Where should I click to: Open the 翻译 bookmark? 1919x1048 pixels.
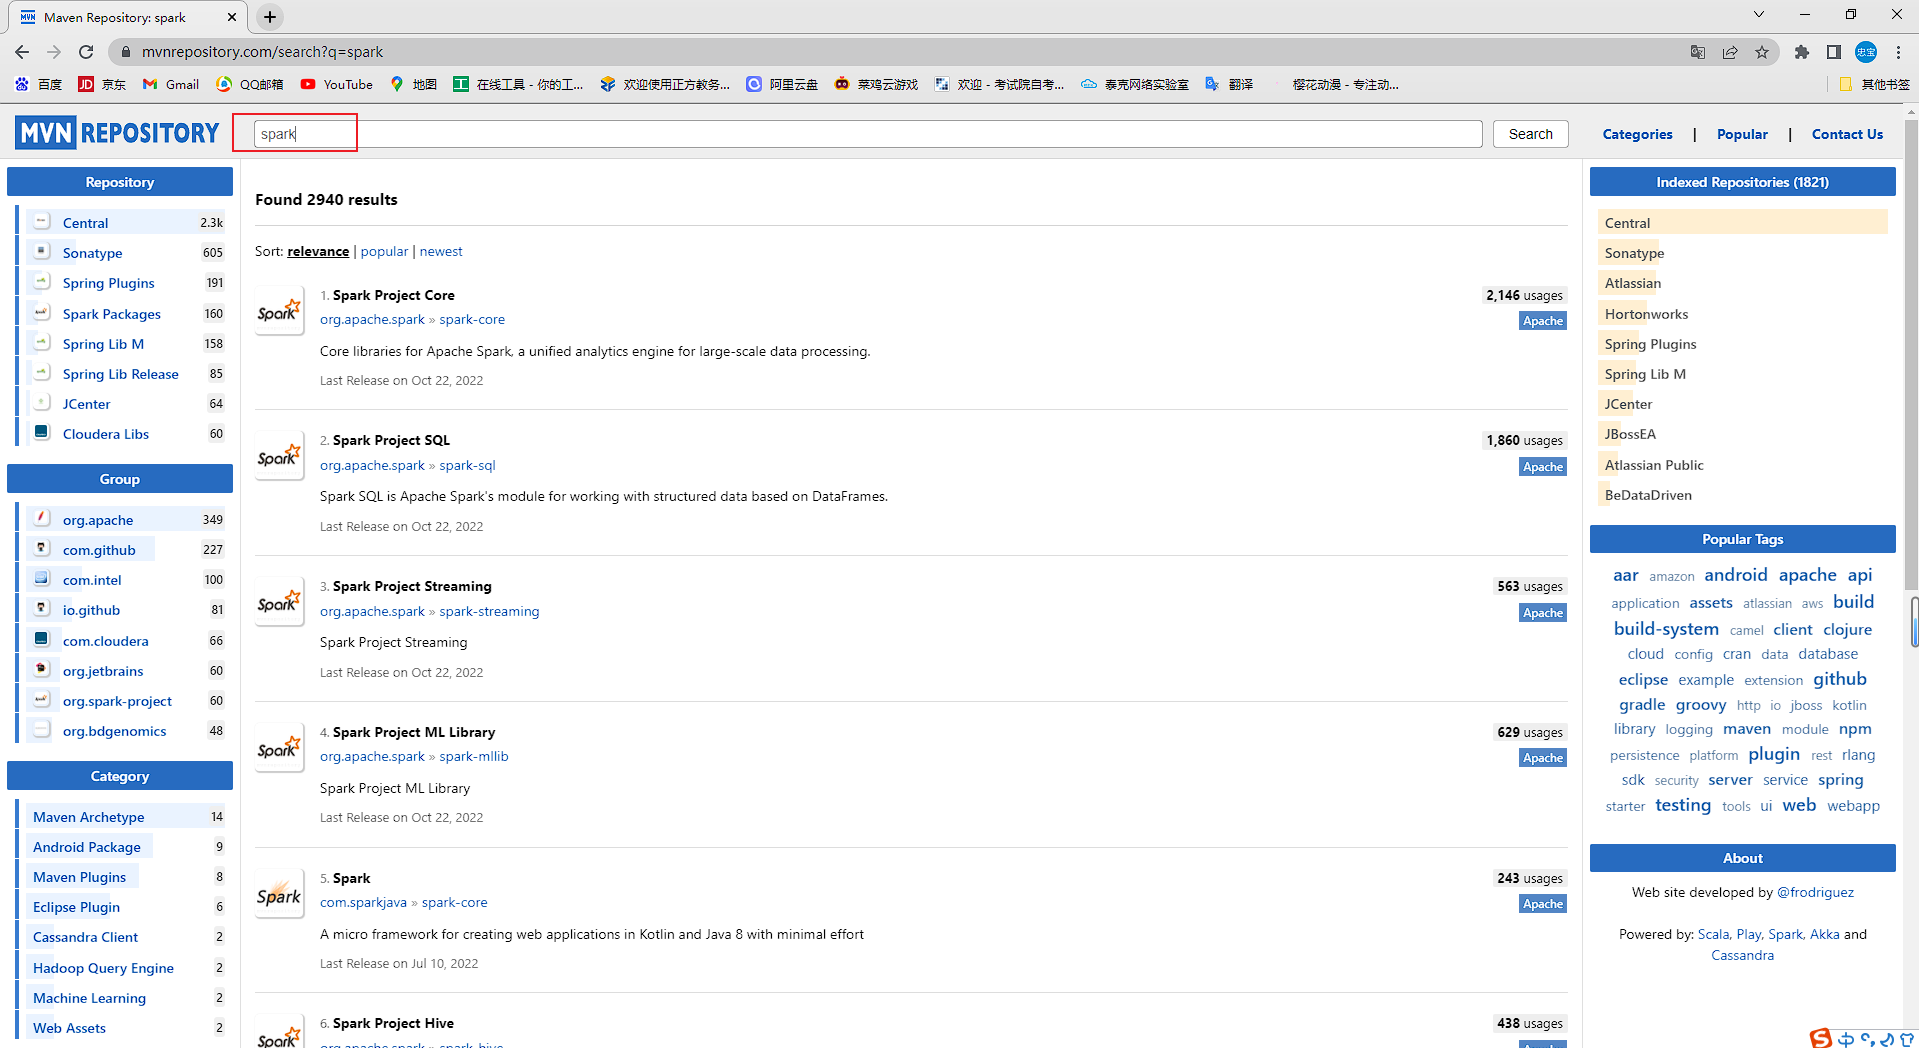coord(1229,84)
